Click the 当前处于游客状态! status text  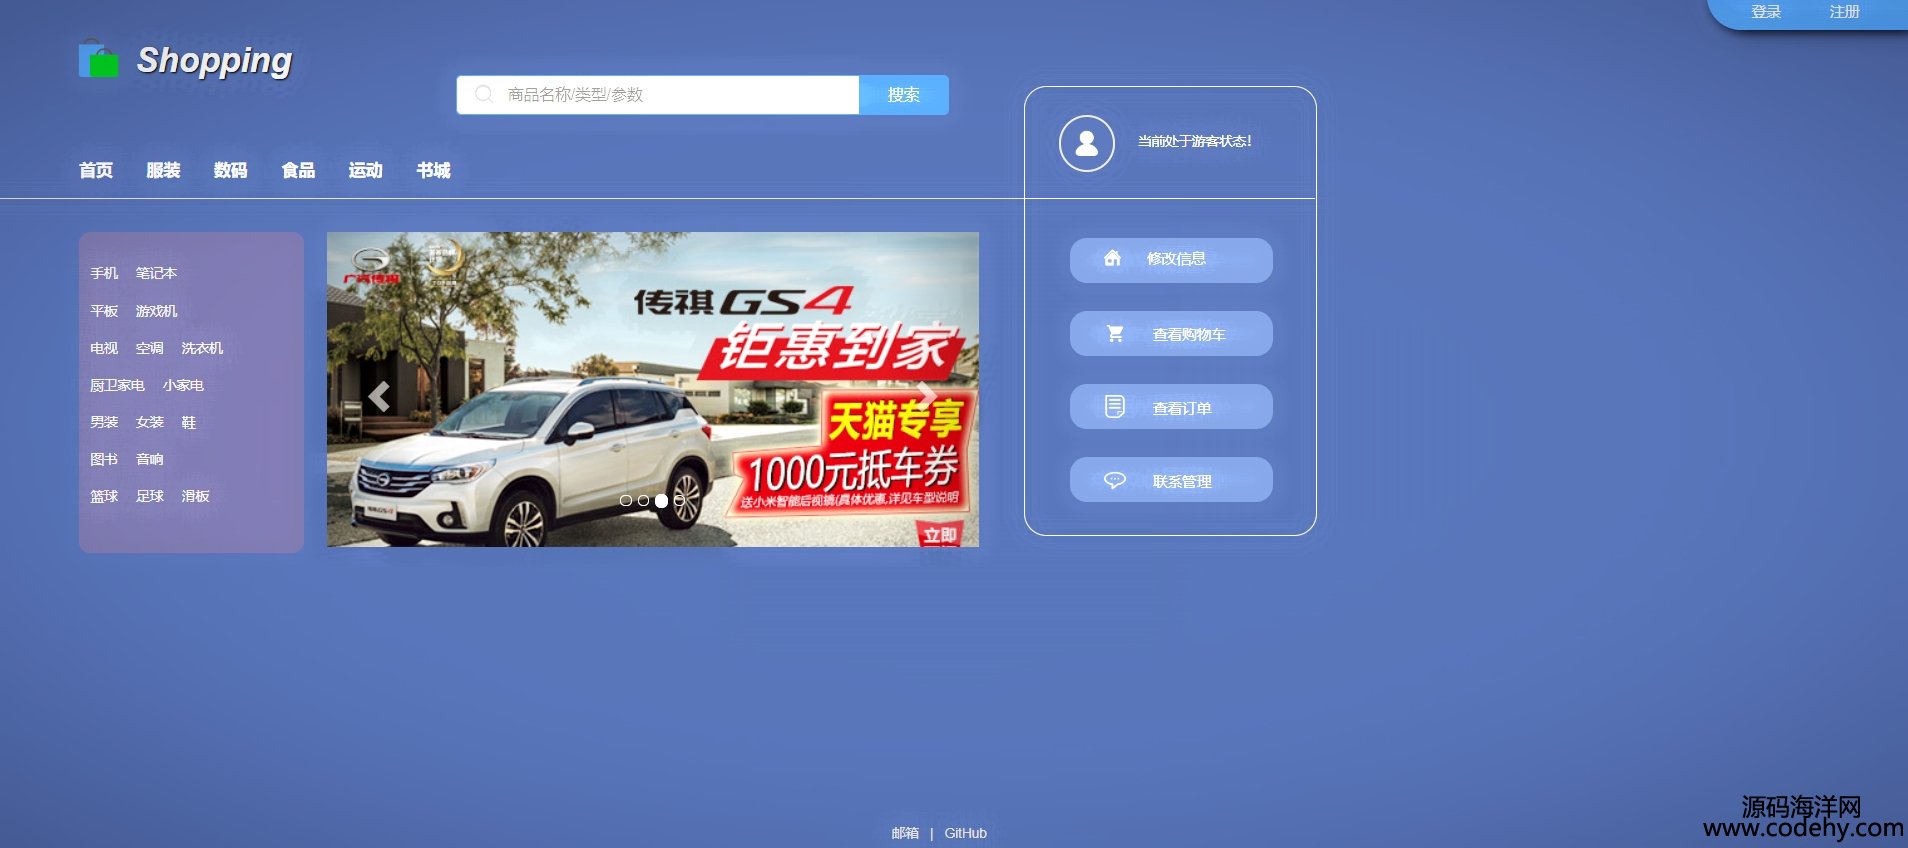[x=1194, y=141]
